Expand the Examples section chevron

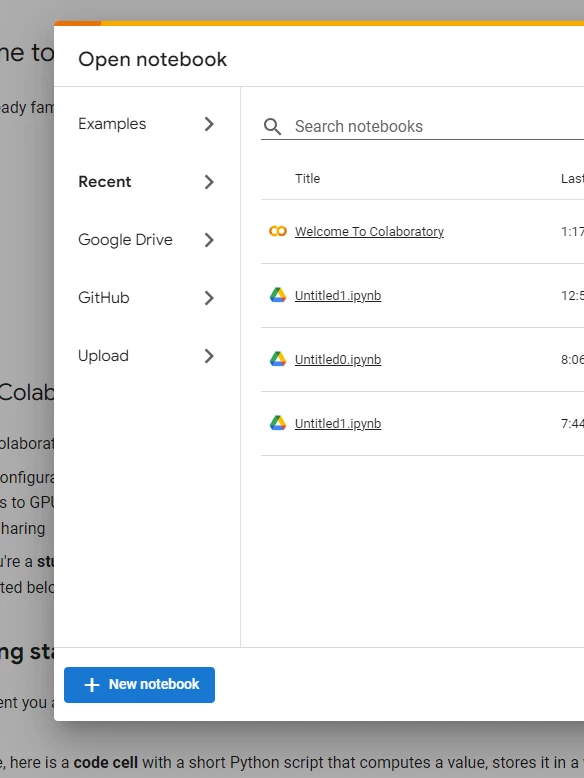209,124
